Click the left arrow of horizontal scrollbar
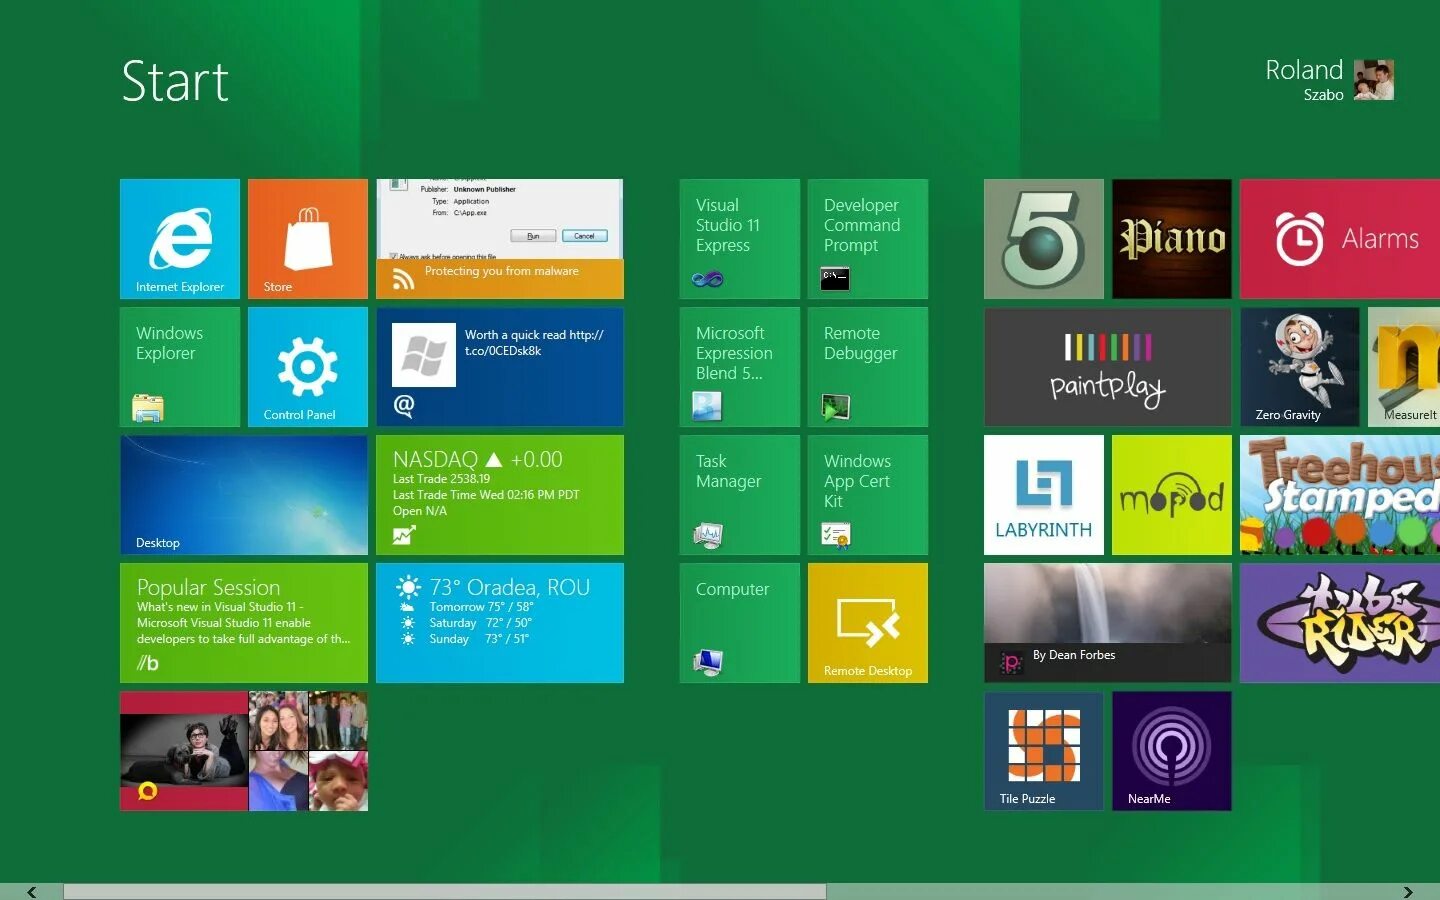 [x=31, y=892]
